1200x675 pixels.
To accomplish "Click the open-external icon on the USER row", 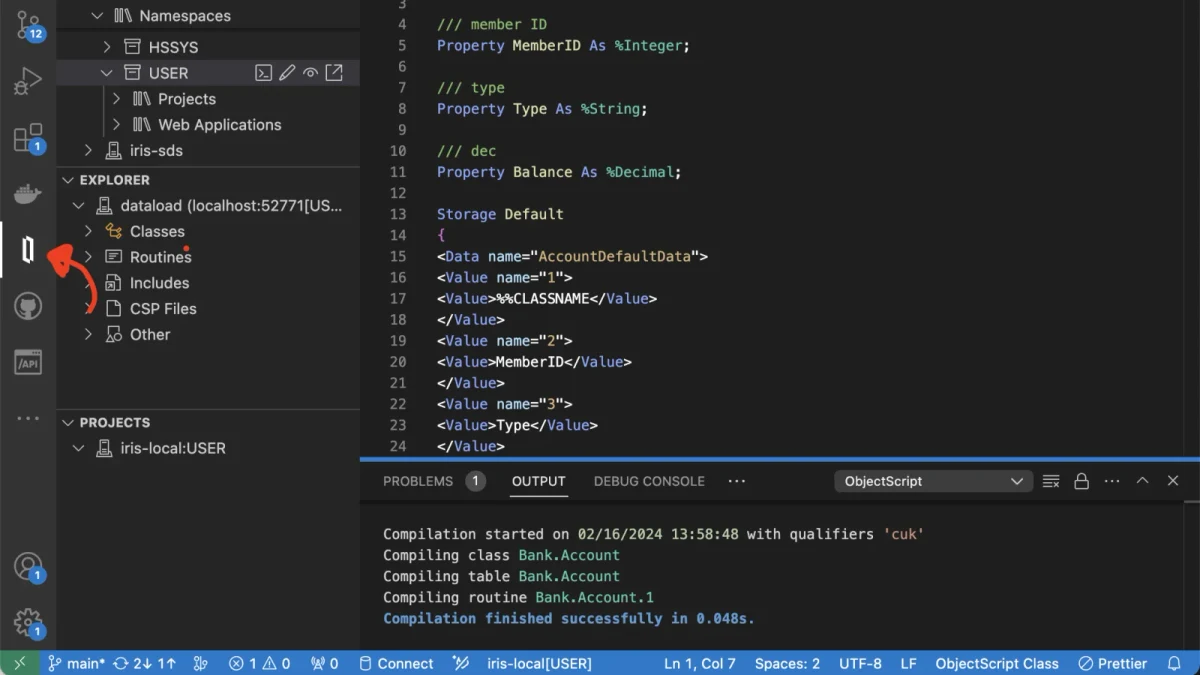I will coord(334,73).
